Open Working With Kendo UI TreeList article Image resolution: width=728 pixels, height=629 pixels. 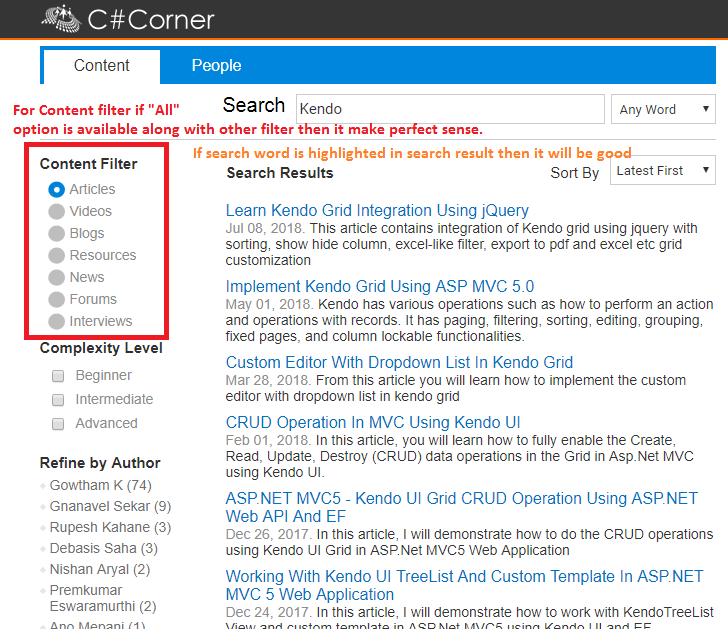tap(464, 585)
